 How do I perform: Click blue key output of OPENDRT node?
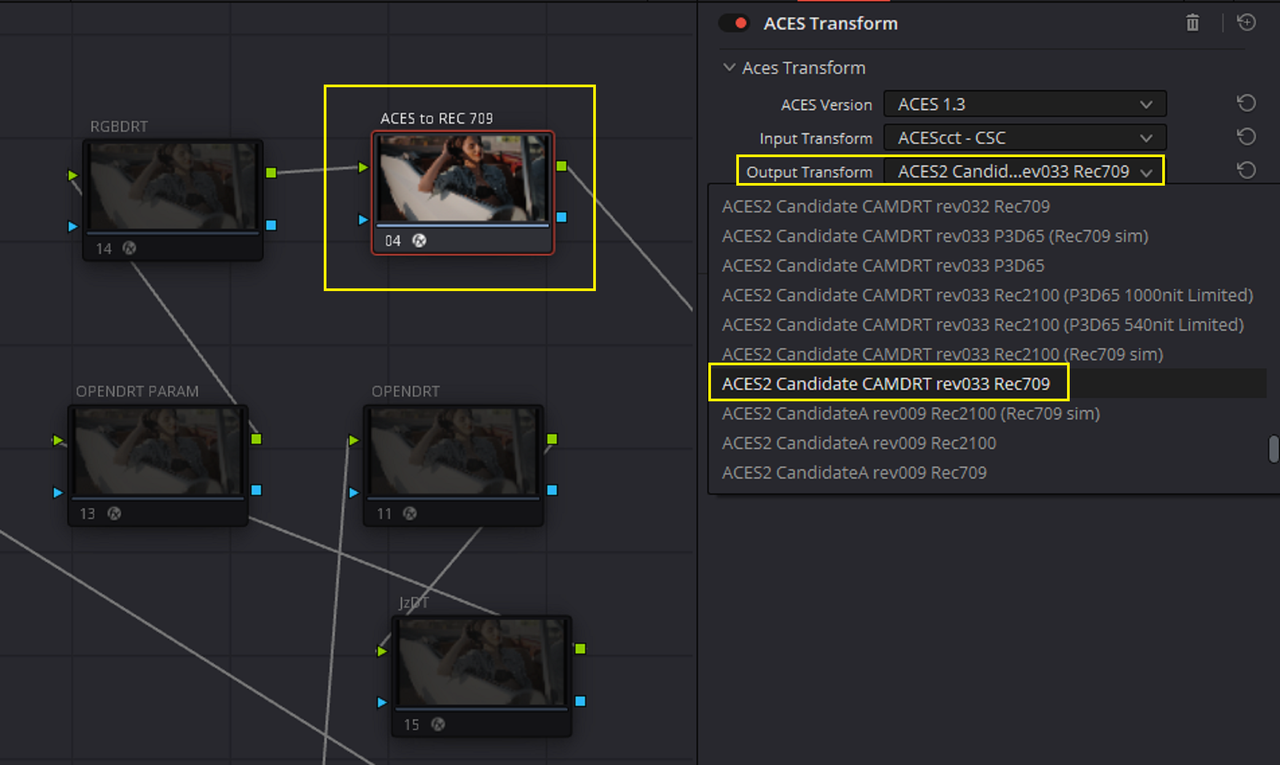click(x=552, y=490)
